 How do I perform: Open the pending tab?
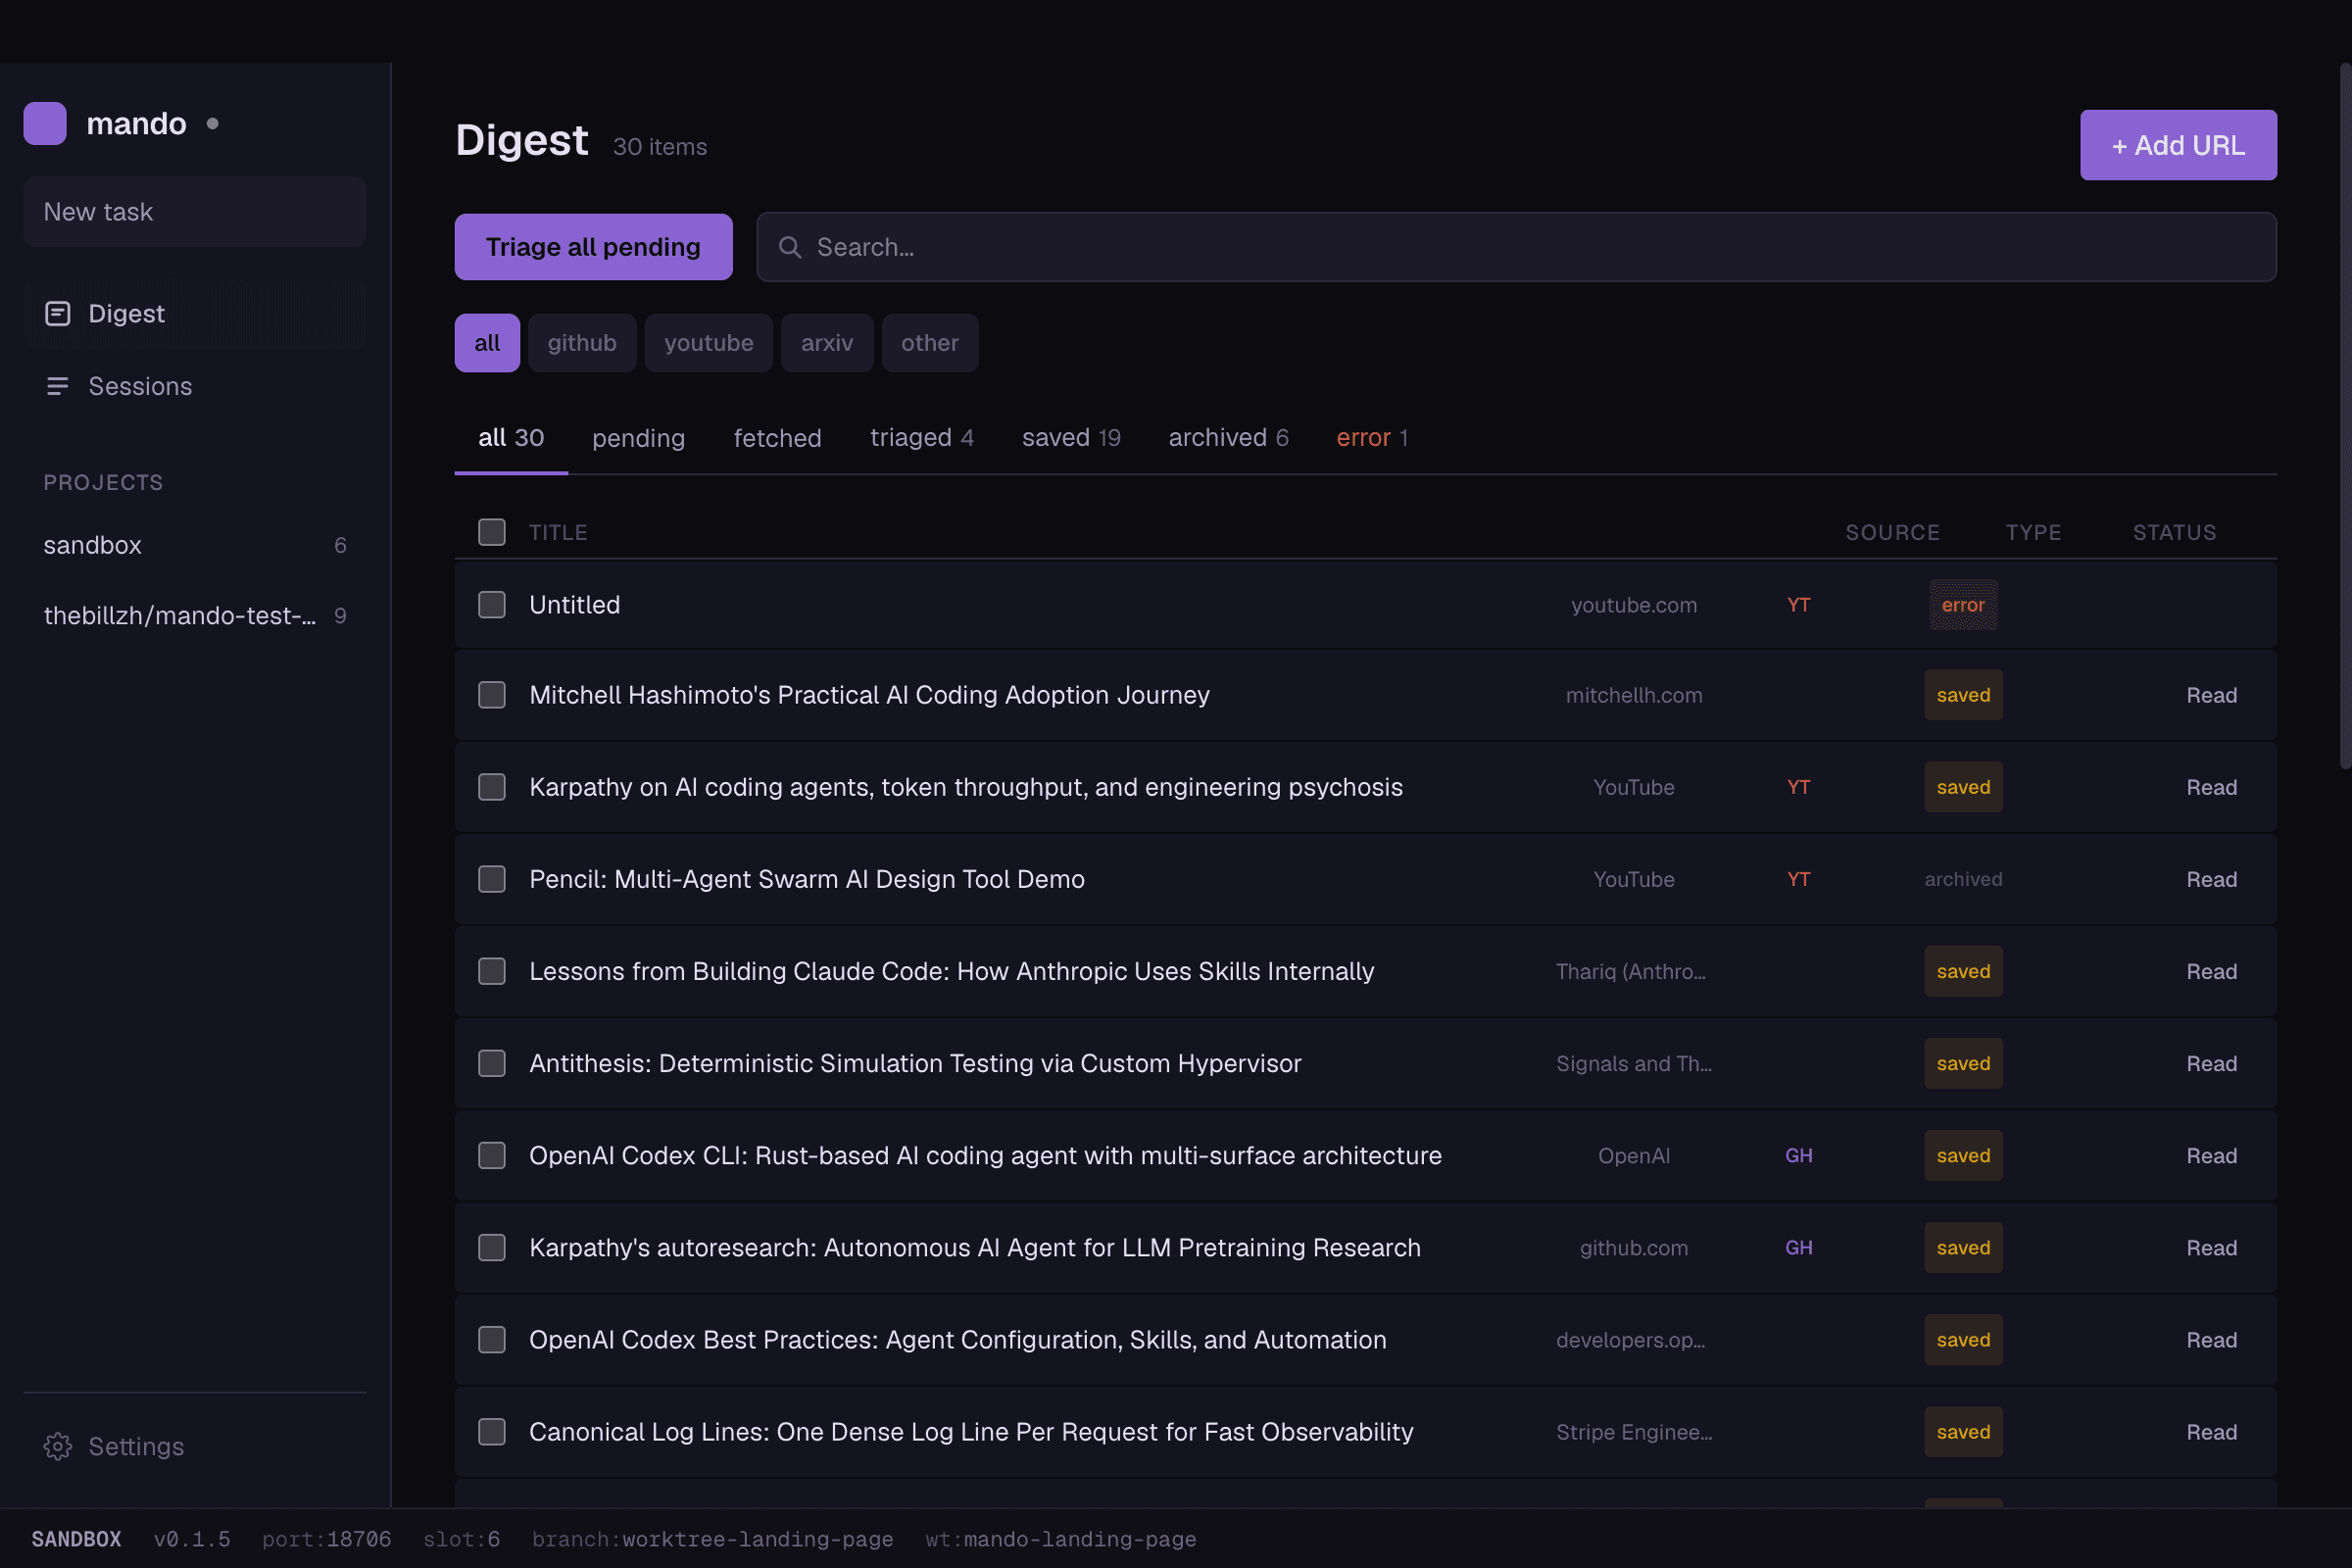click(x=638, y=437)
